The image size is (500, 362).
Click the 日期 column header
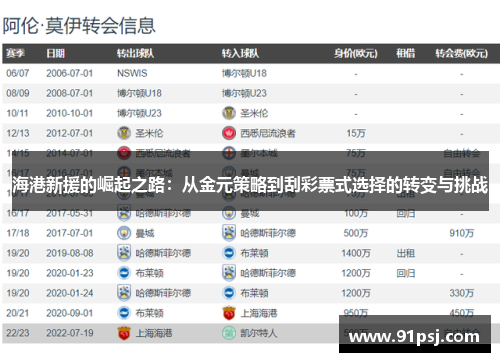coord(55,53)
